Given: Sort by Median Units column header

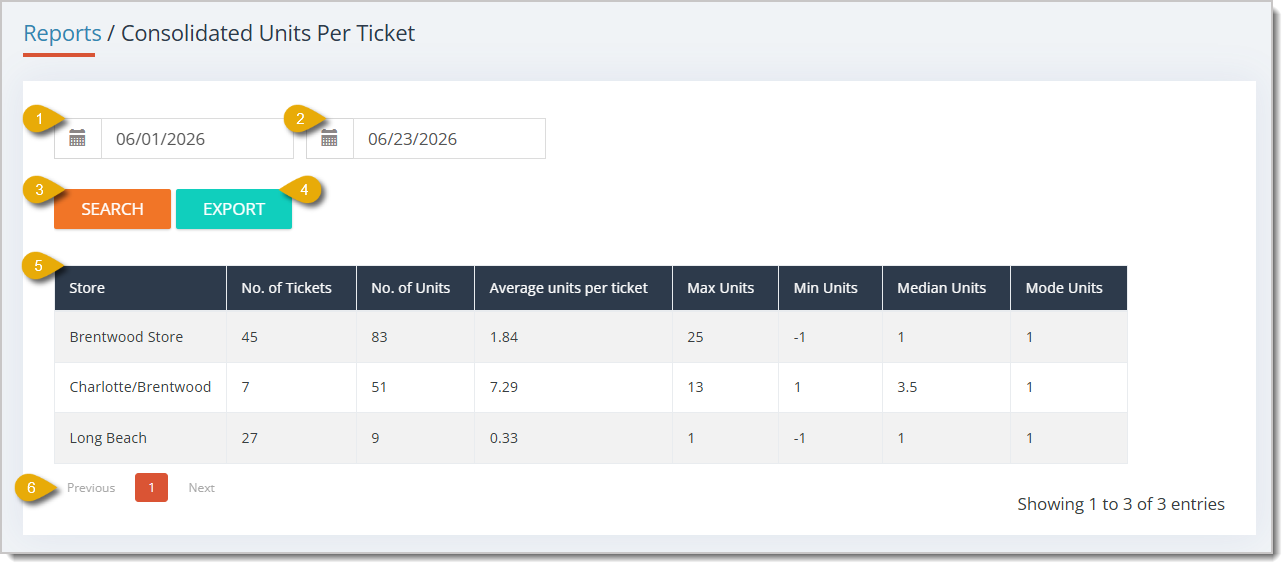Looking at the screenshot, I should pyautogui.click(x=946, y=288).
